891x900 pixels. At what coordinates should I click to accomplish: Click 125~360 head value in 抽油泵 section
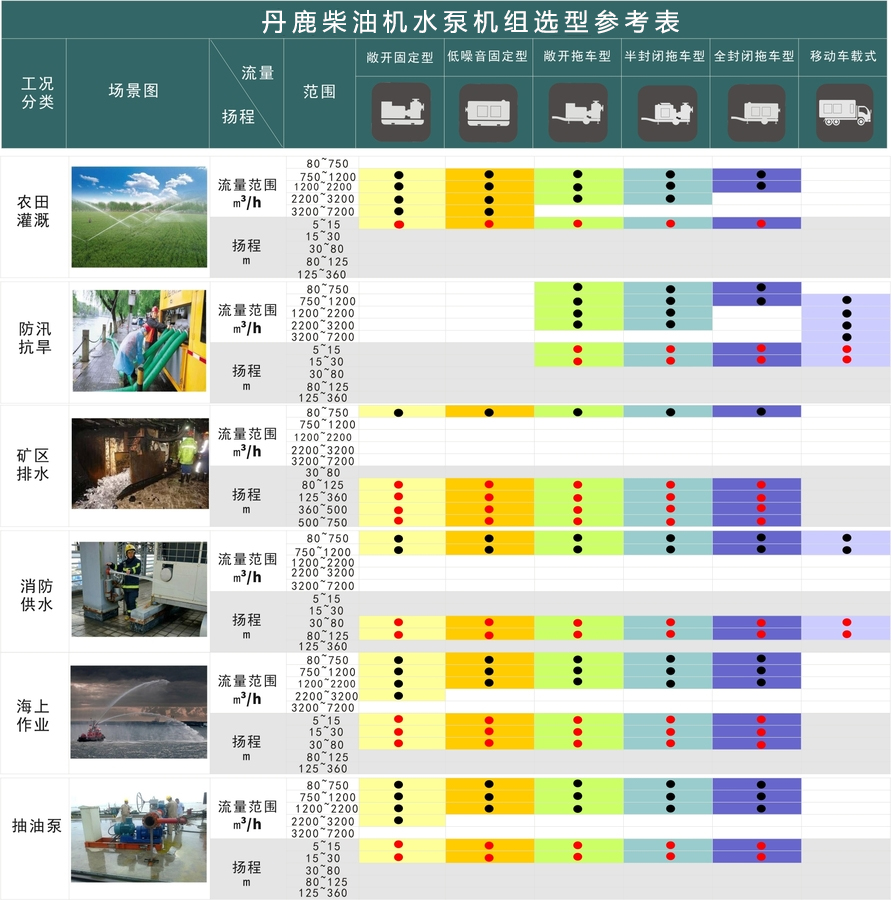tap(323, 893)
